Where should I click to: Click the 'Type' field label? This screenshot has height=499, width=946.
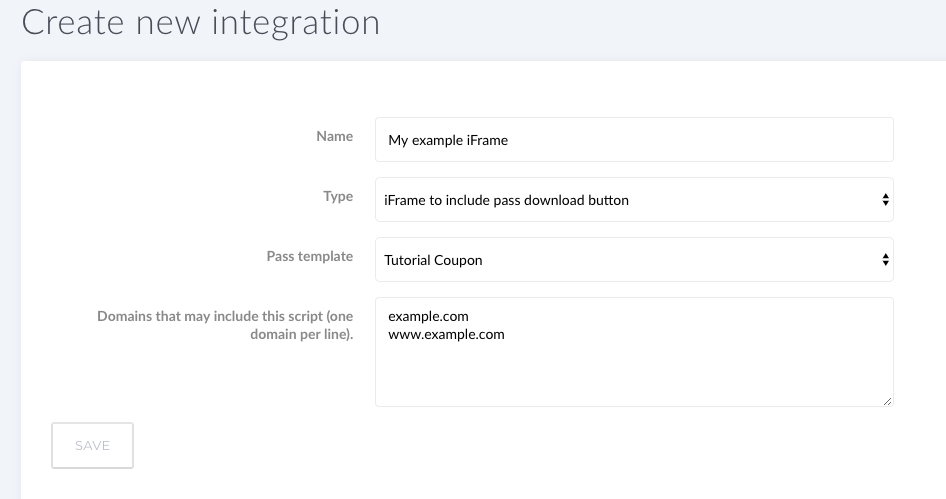(338, 196)
